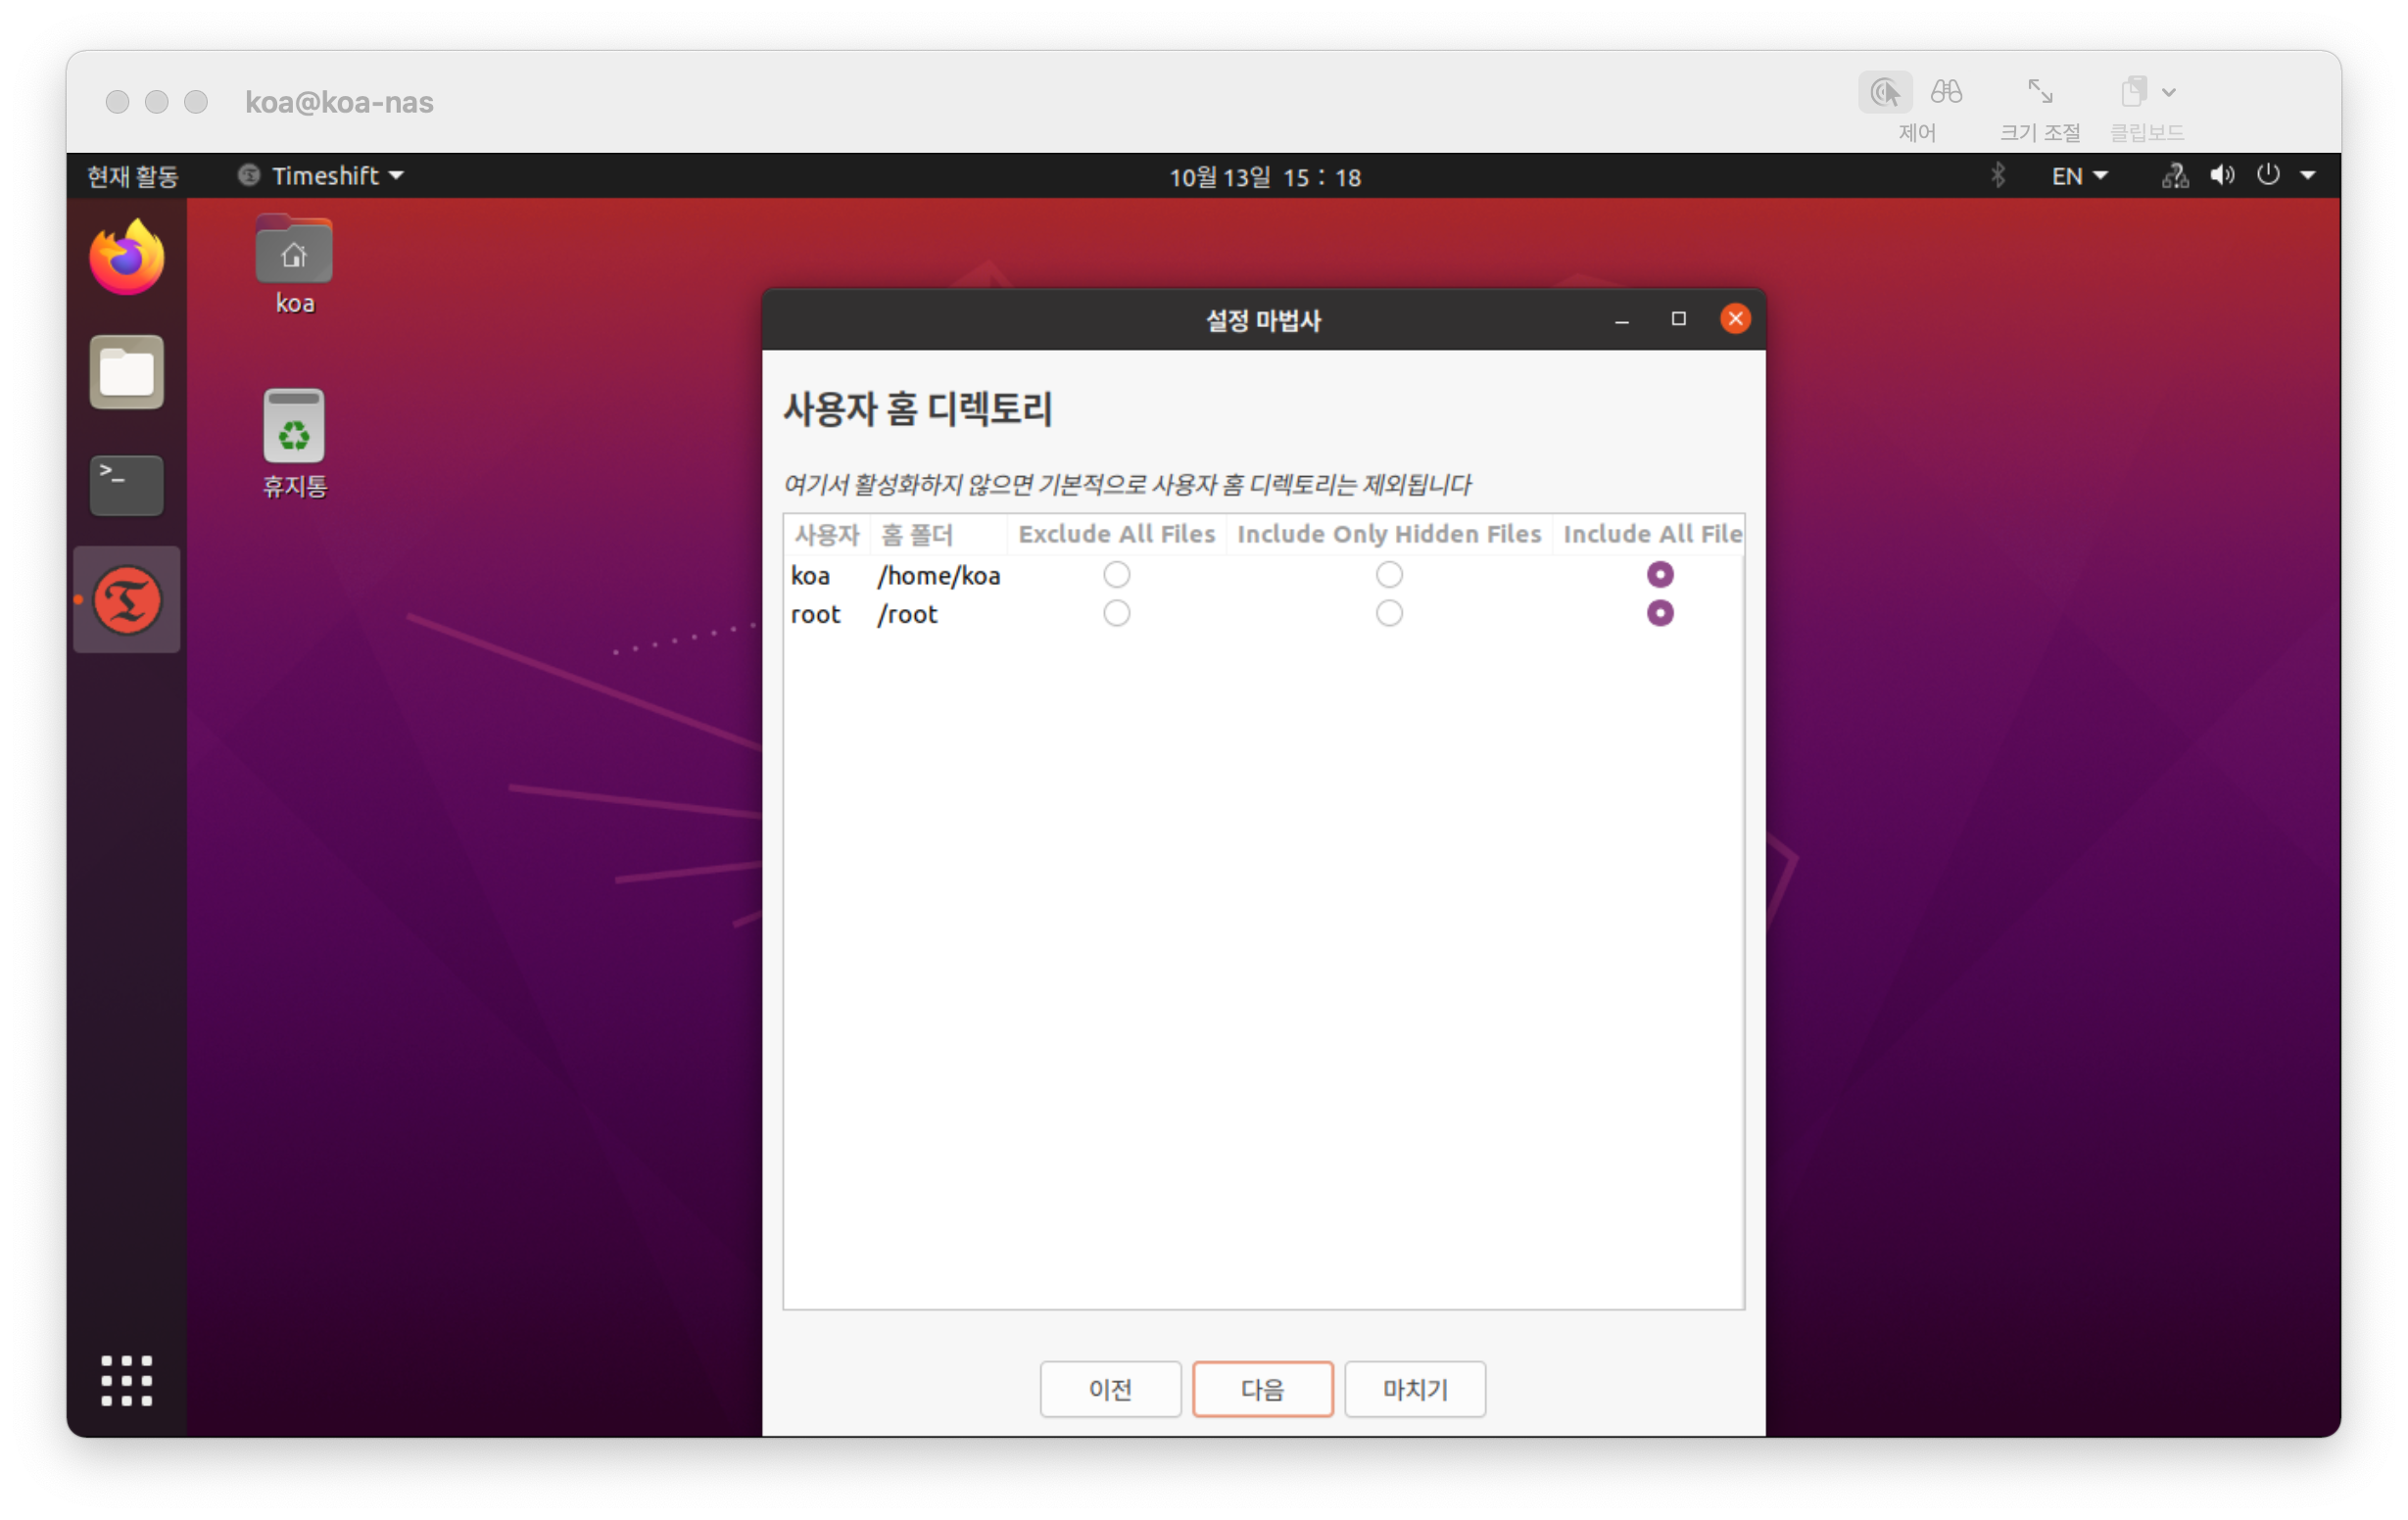
Task: Click the 다음 (Next) button
Action: (1262, 1388)
